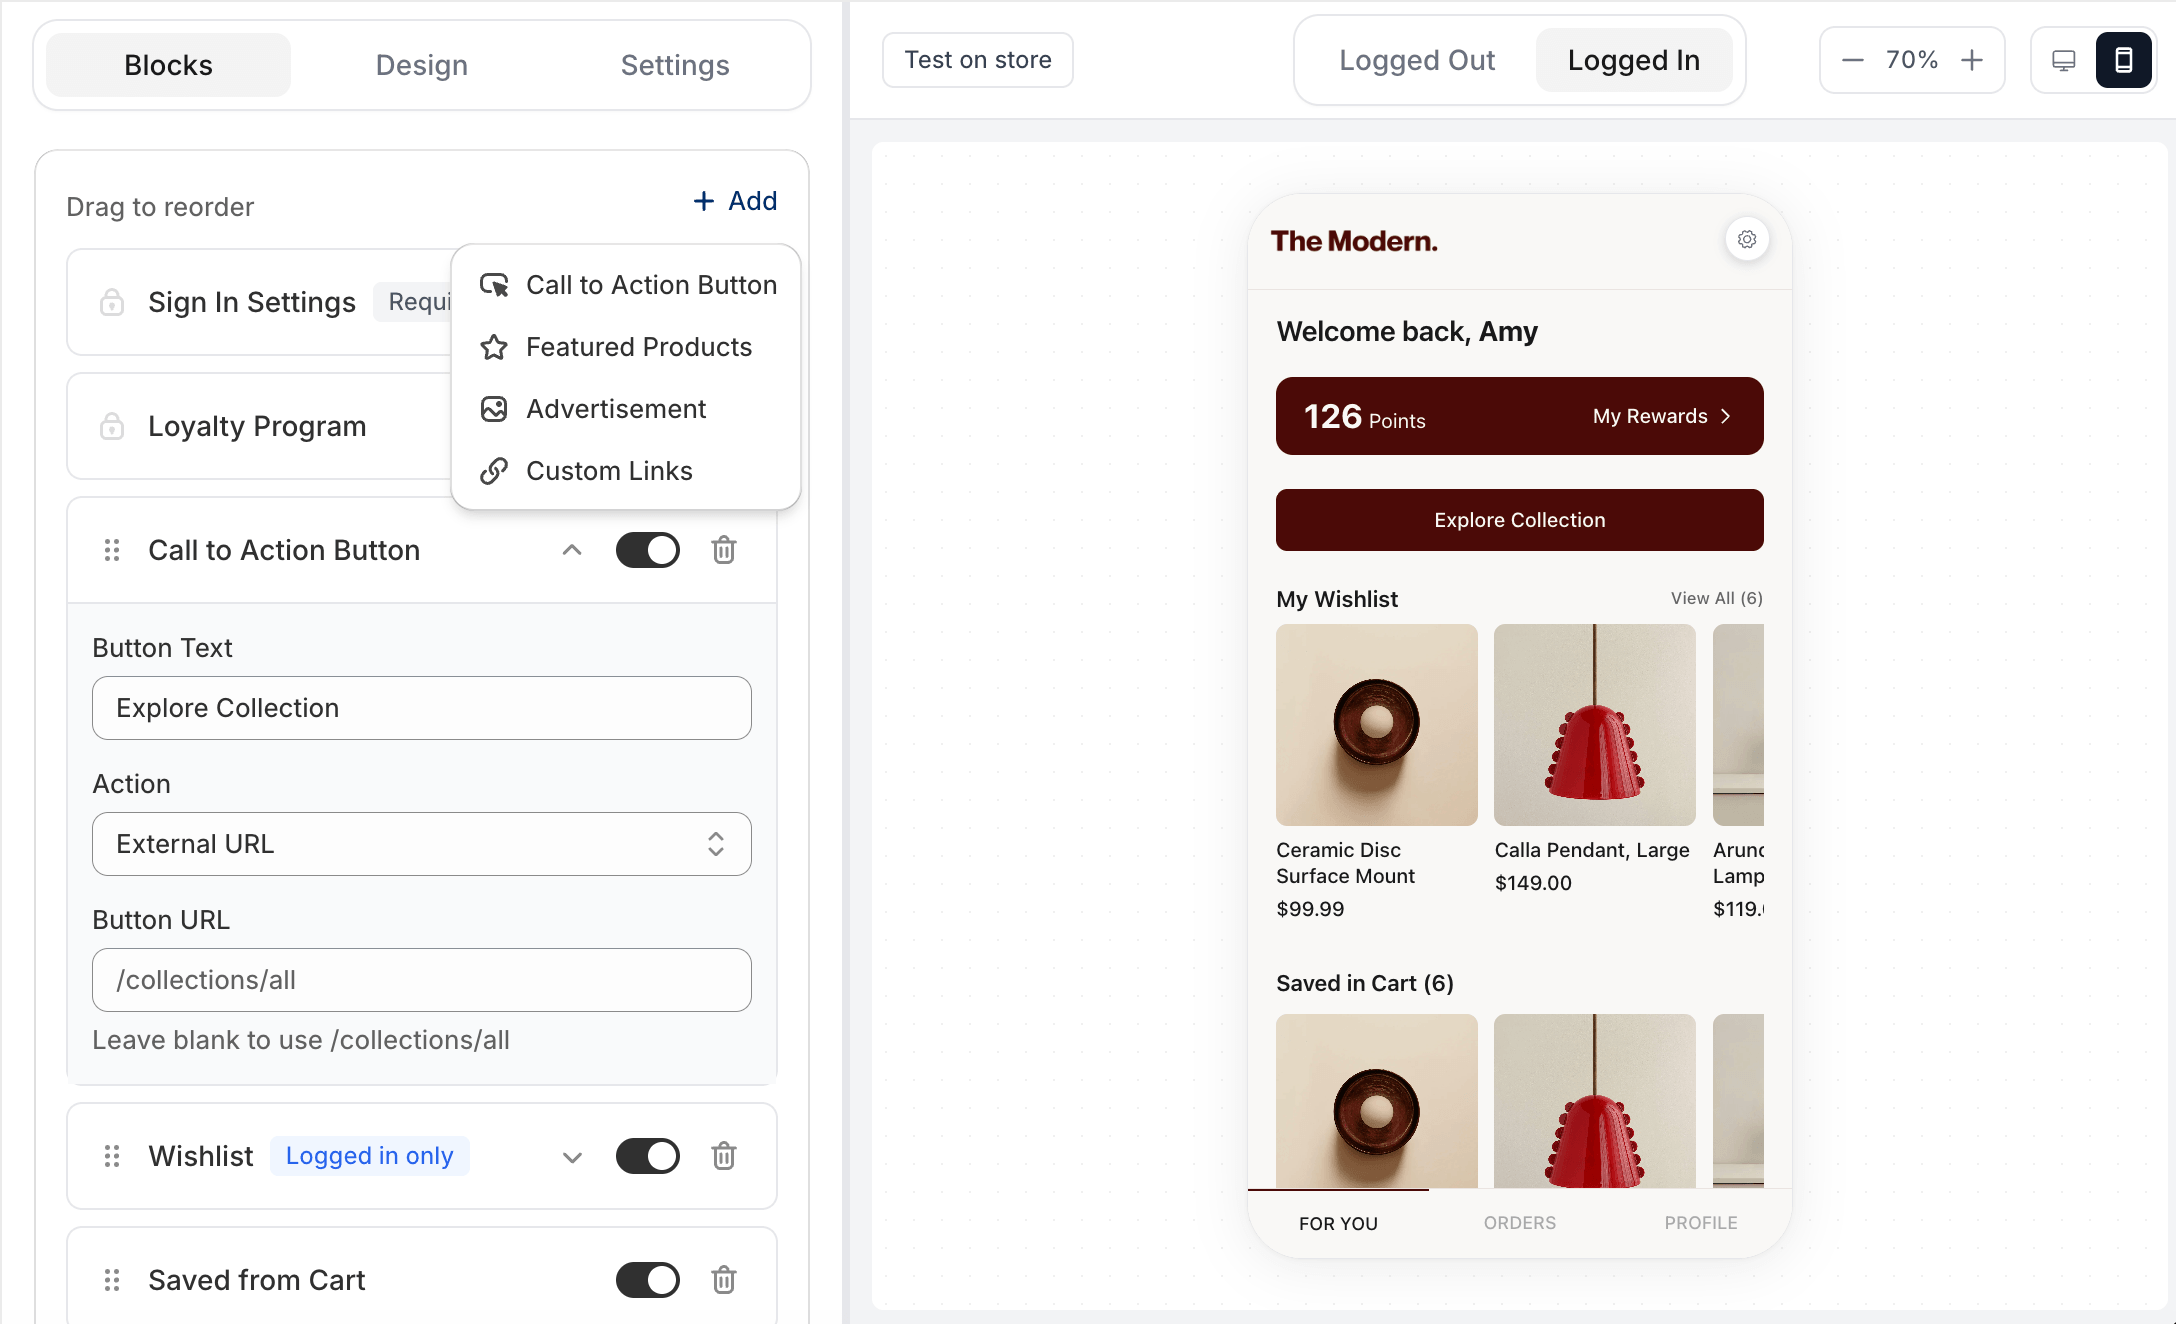Click into the Button URL input field

tap(421, 980)
